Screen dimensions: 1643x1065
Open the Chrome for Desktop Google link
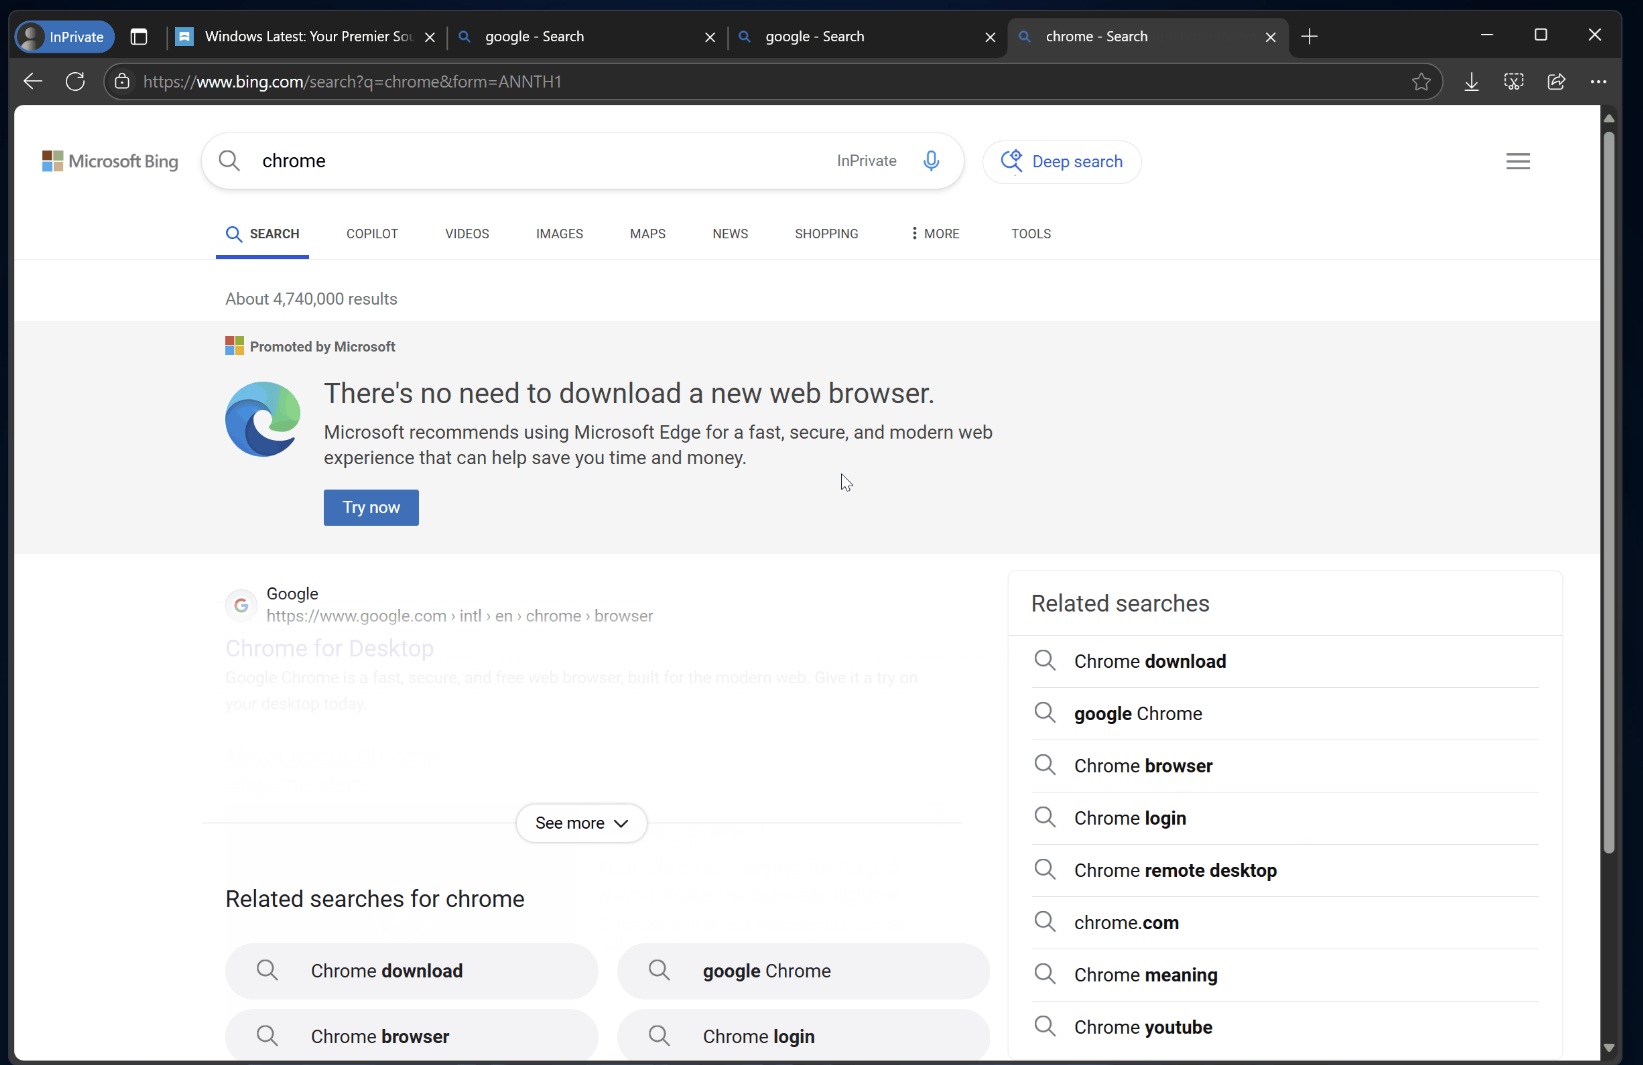coord(330,648)
